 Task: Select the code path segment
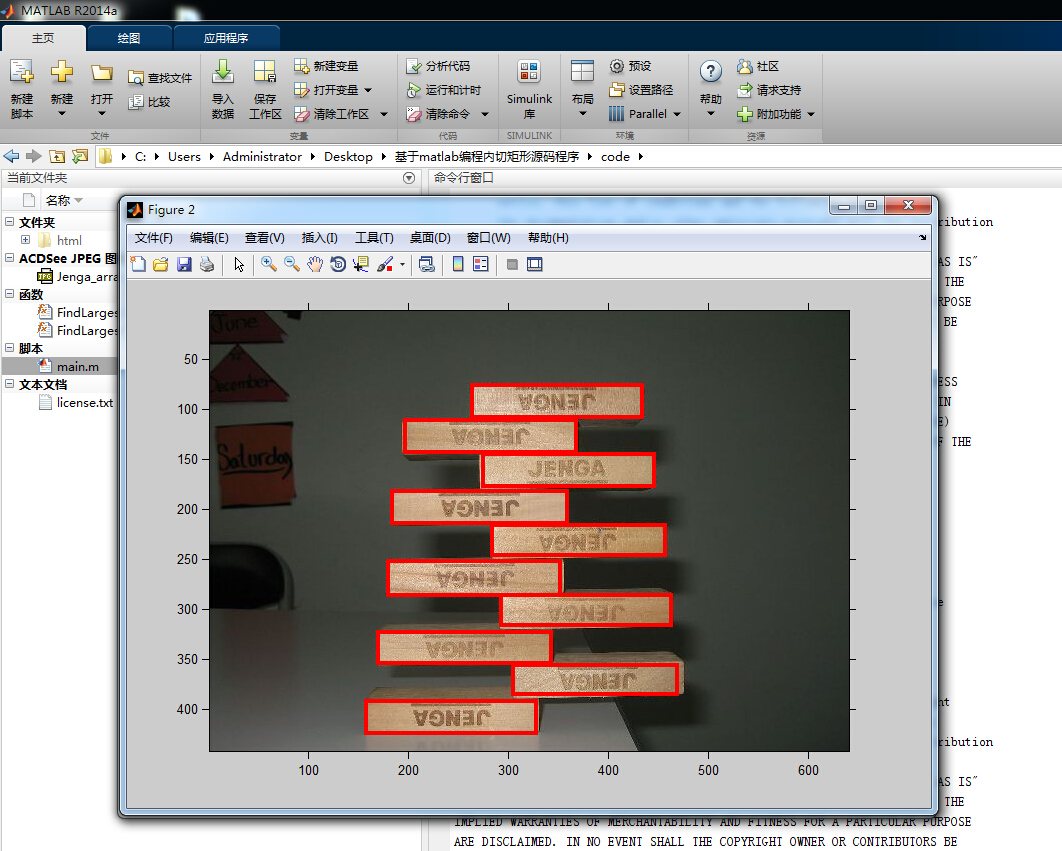click(x=615, y=157)
